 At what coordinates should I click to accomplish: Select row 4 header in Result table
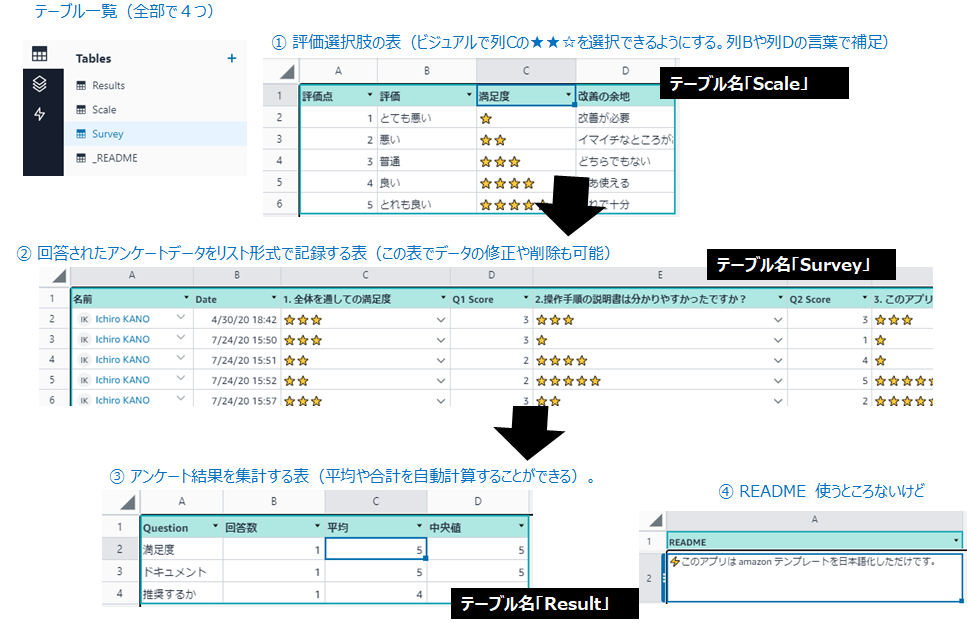[119, 594]
